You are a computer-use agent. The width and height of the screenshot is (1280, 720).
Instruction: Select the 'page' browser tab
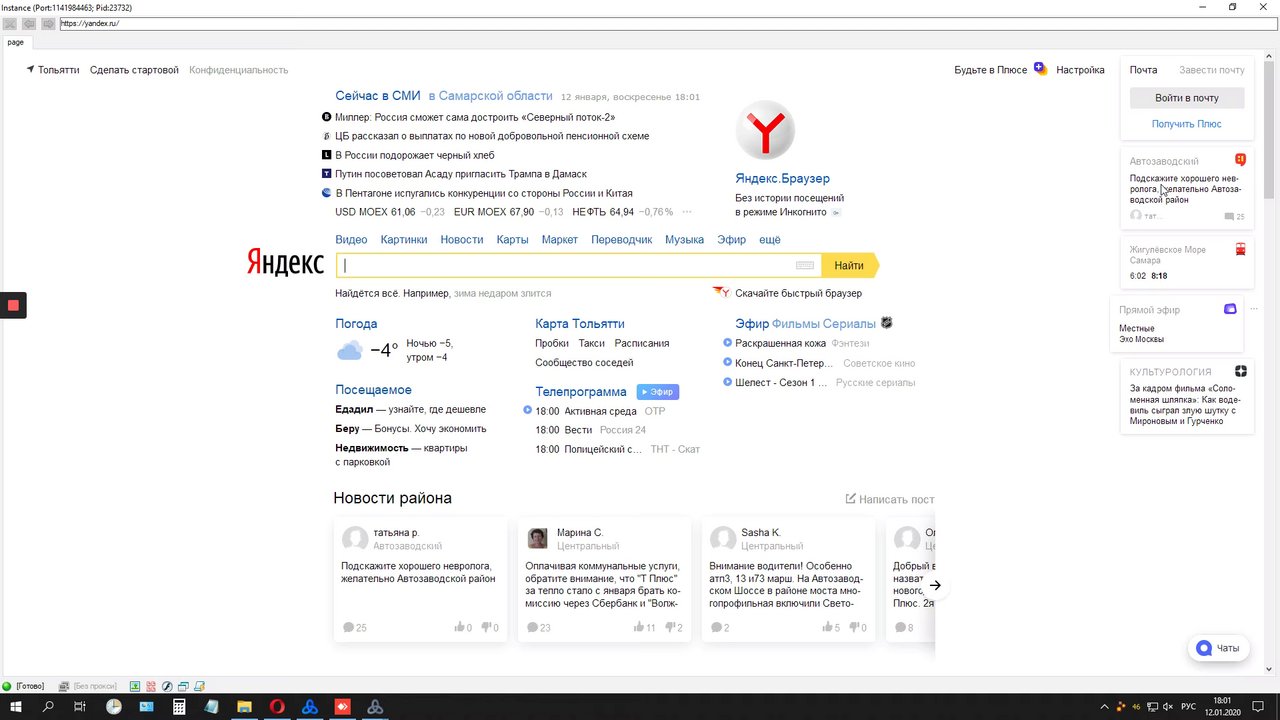pyautogui.click(x=16, y=43)
